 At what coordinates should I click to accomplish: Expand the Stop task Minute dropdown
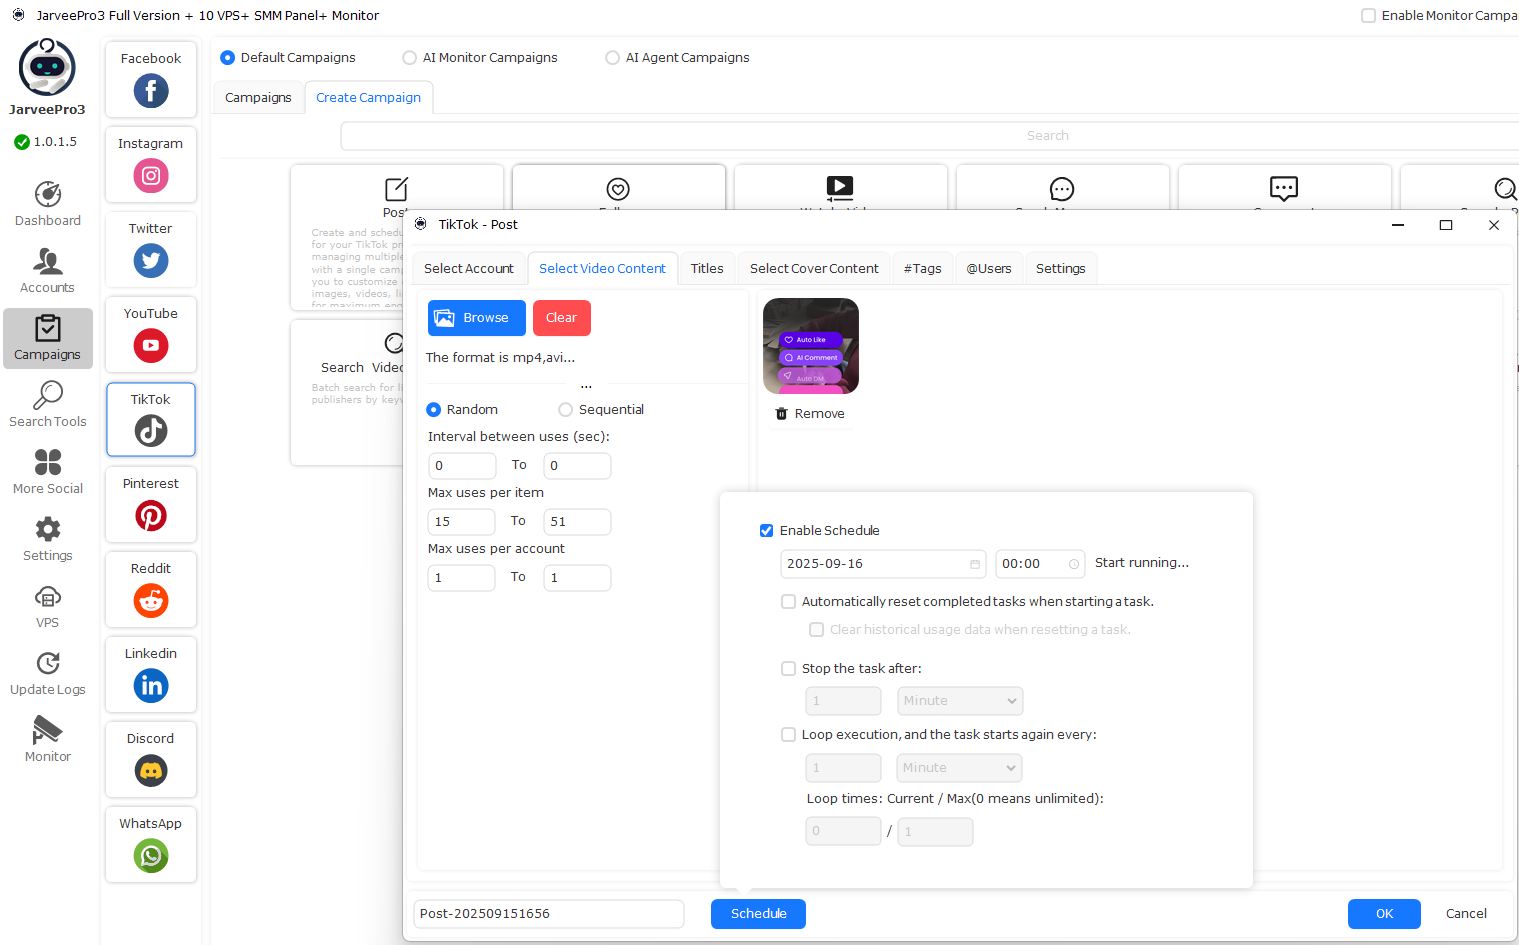960,701
